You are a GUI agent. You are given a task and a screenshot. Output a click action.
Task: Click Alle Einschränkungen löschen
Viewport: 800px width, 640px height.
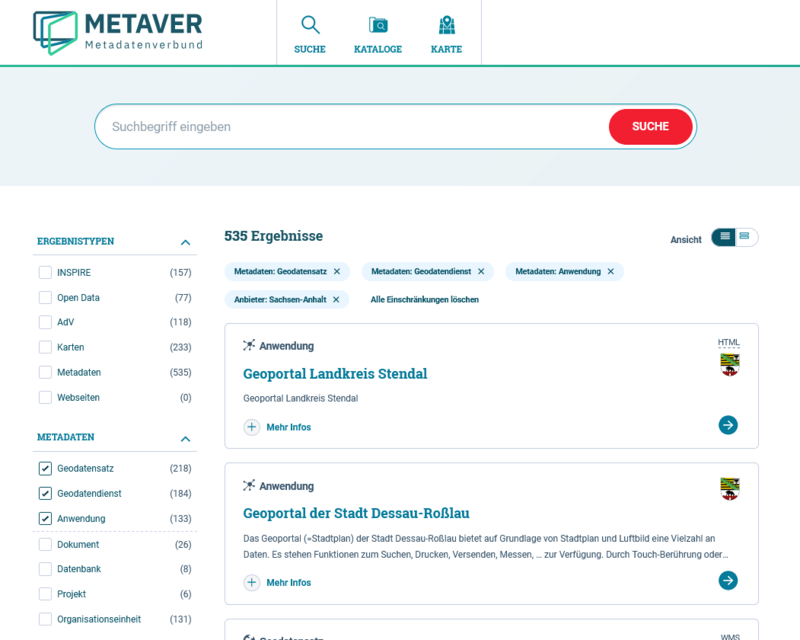424,300
